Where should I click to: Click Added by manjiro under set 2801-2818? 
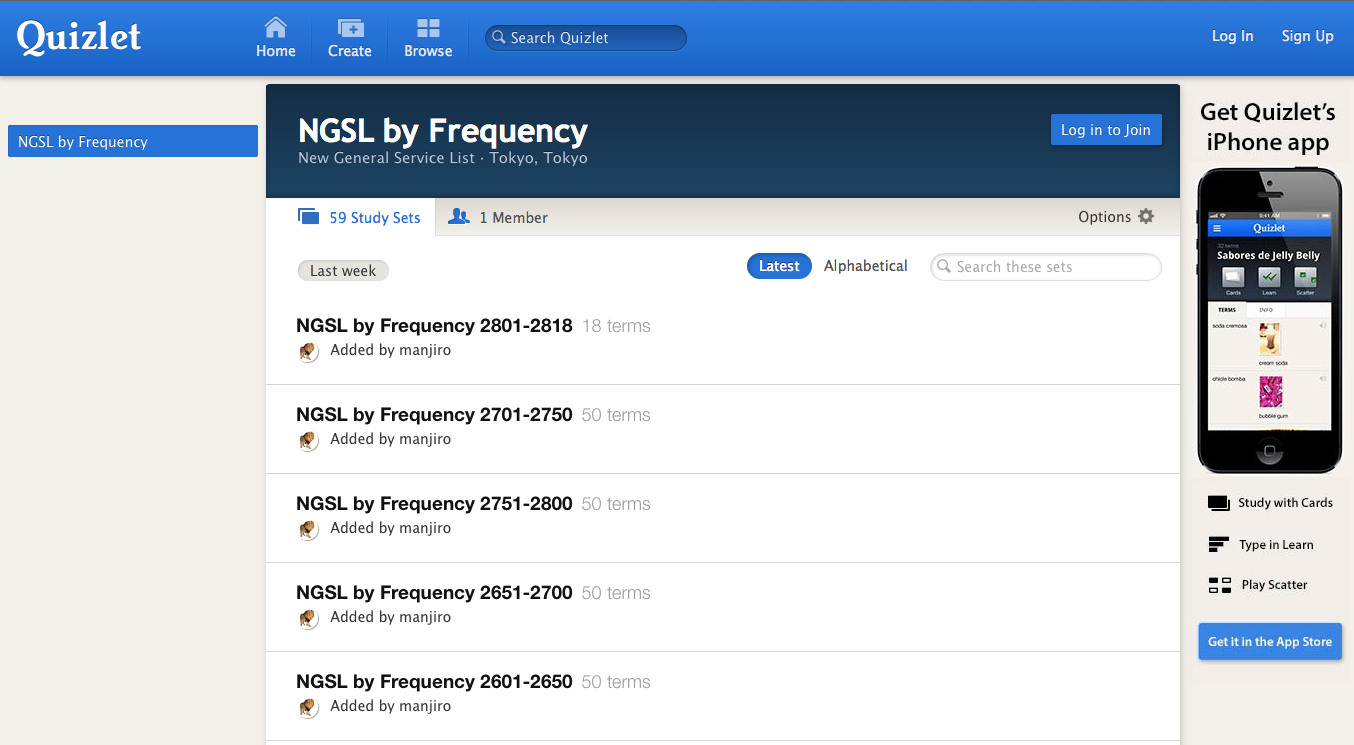391,350
